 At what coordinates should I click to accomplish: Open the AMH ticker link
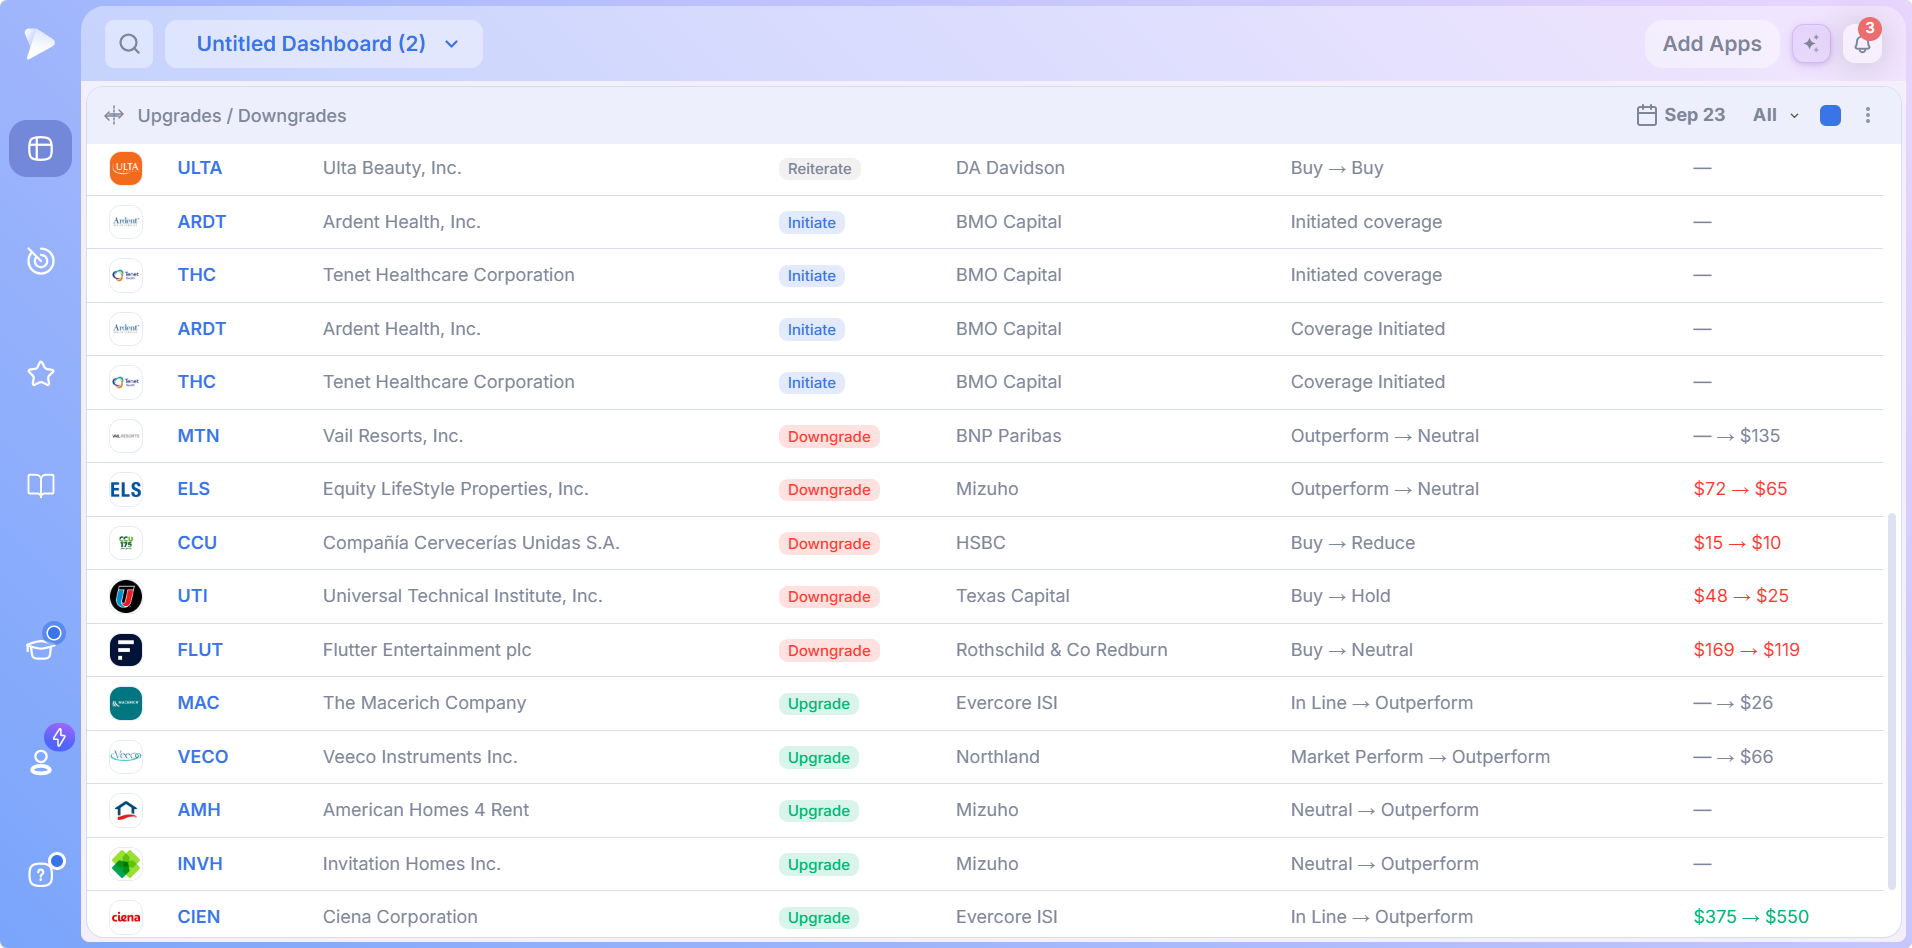click(199, 810)
